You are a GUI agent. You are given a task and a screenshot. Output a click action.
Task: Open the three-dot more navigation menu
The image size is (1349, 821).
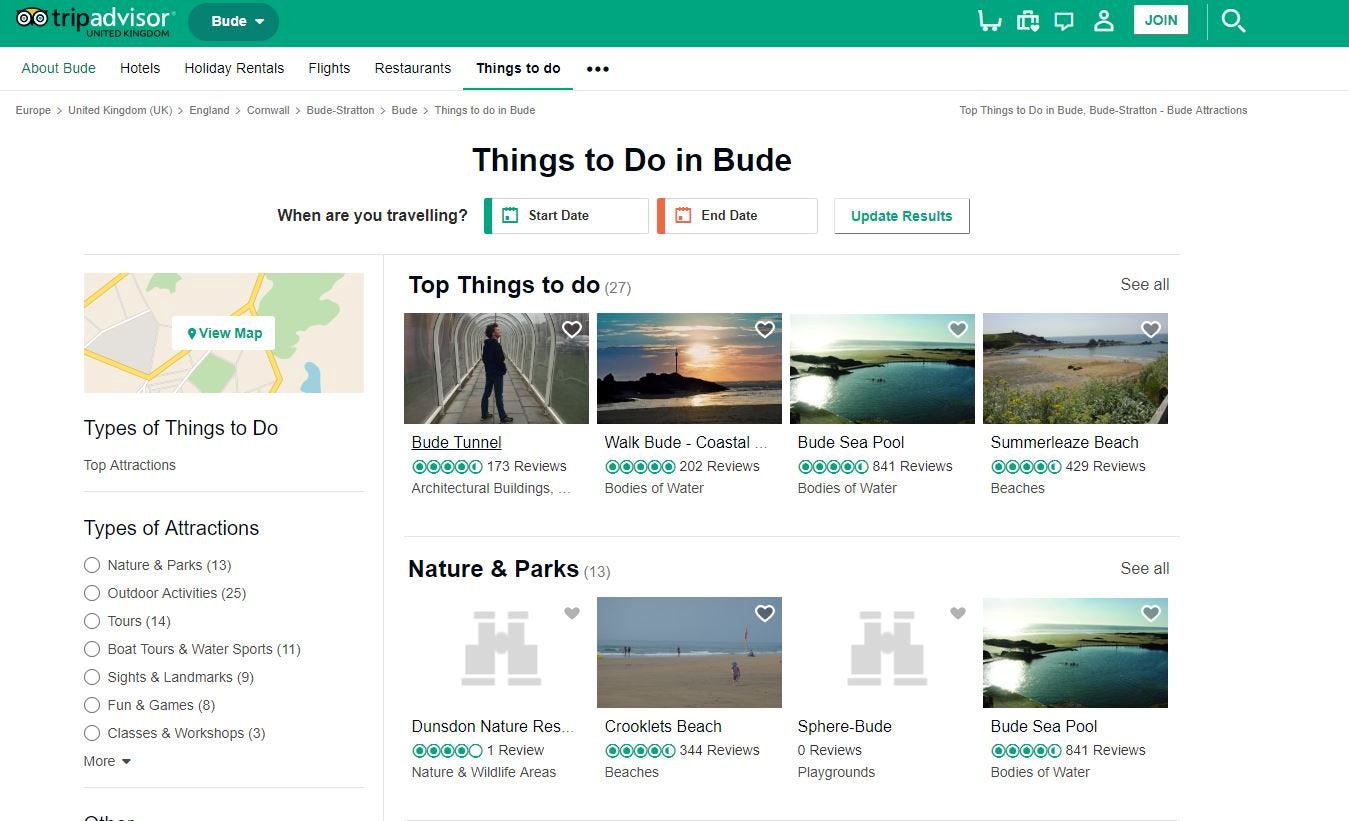point(598,69)
